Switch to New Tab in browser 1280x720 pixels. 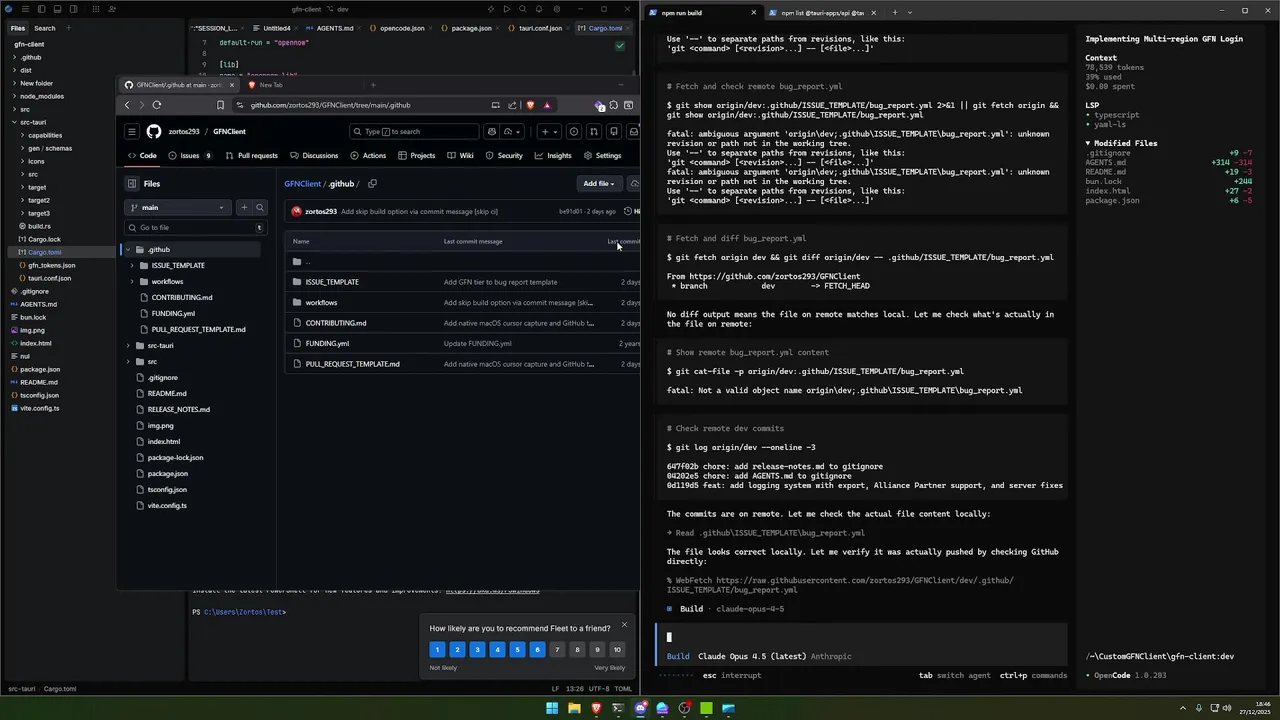point(271,85)
